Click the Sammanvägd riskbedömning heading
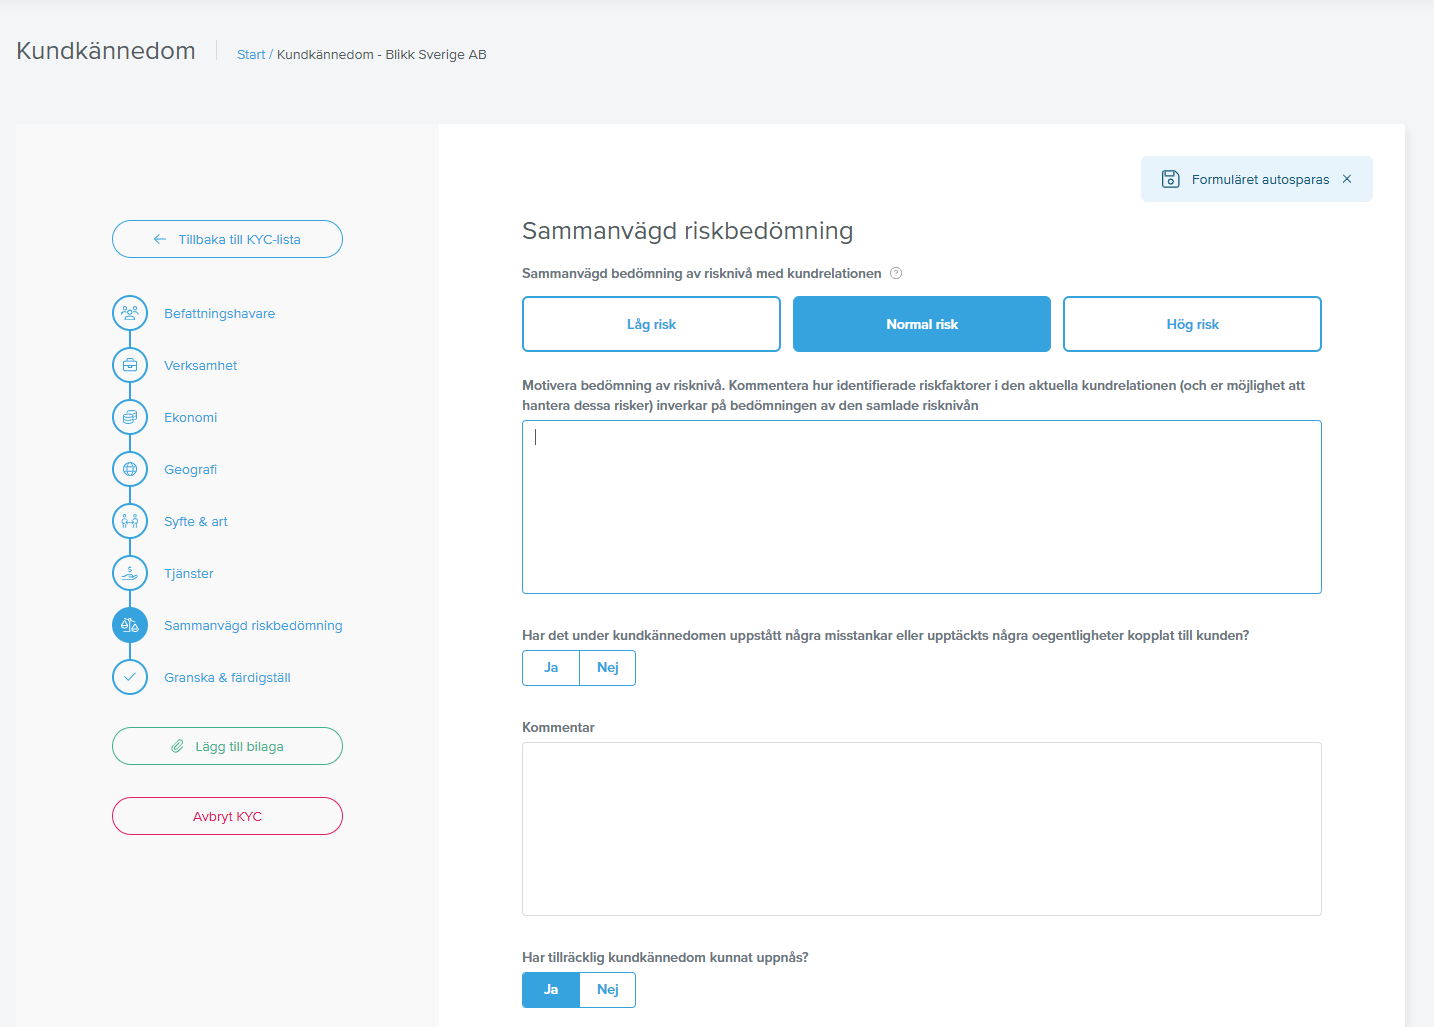The image size is (1434, 1027). click(x=688, y=231)
